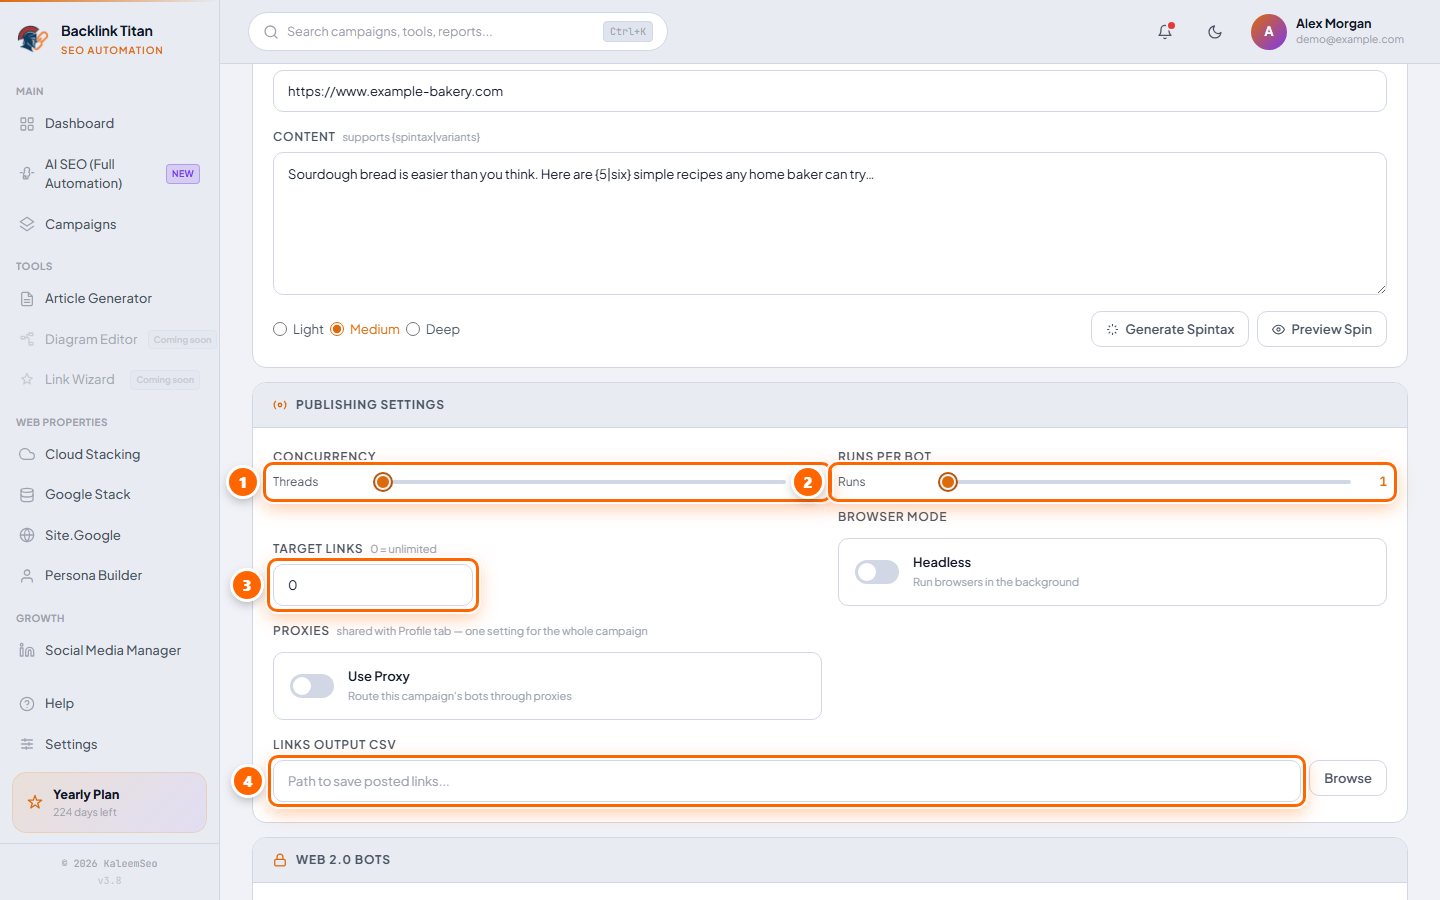Open Persona Builder page

(x=110, y=576)
